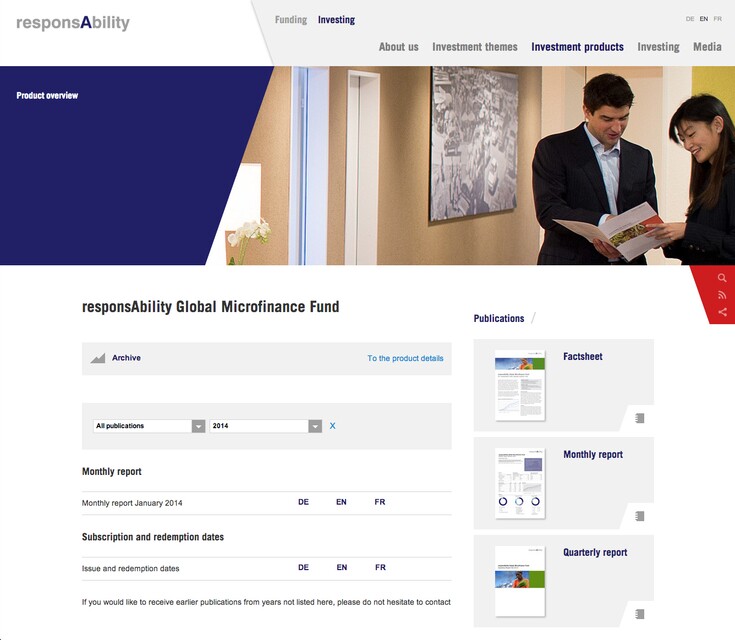Open Monthly report January 2014 in EN
The height and width of the screenshot is (640, 735).
[341, 502]
